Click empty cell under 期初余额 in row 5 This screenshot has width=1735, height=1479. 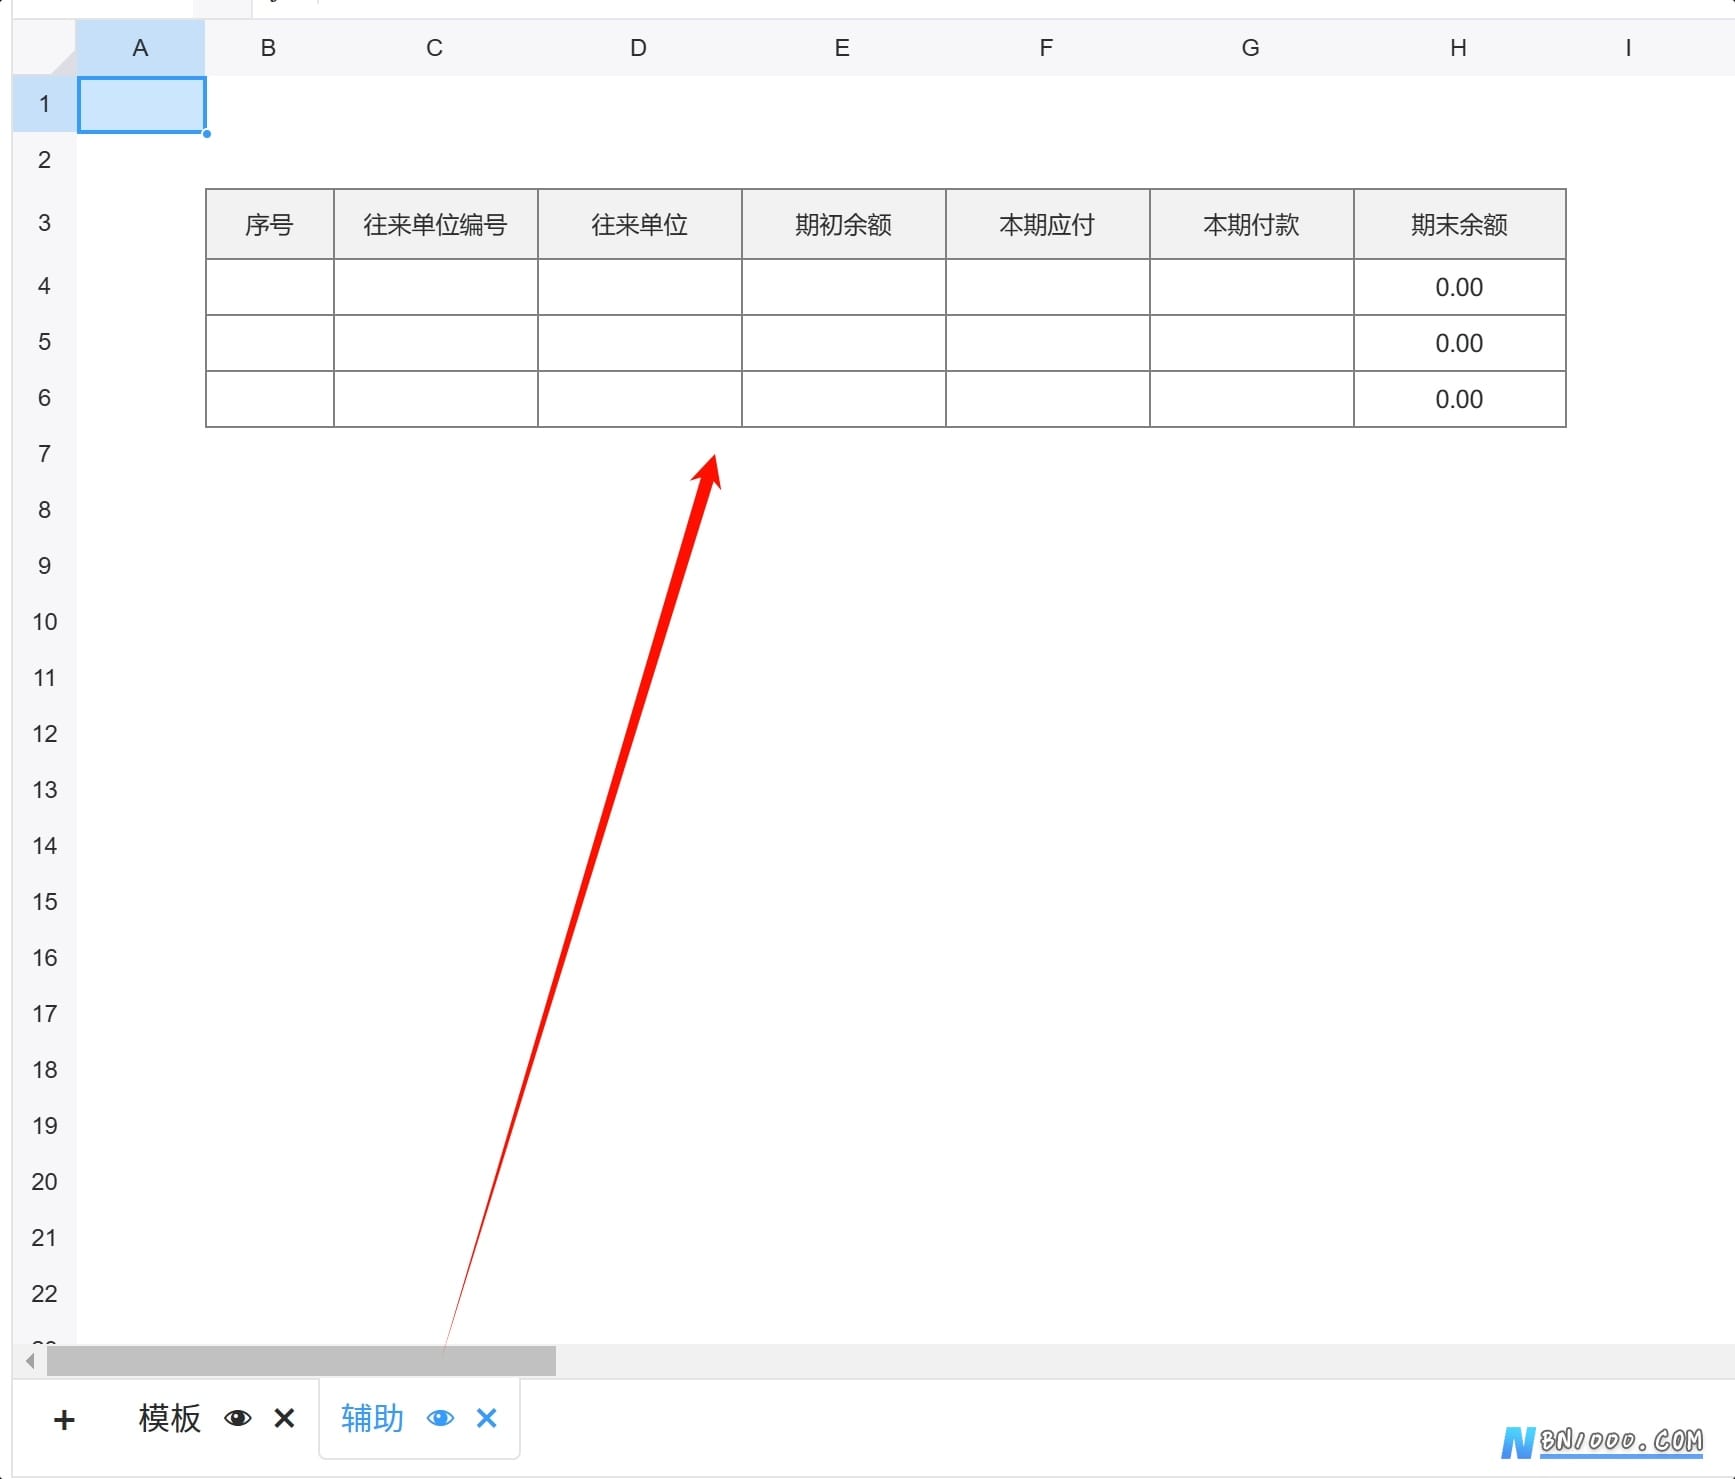[843, 343]
